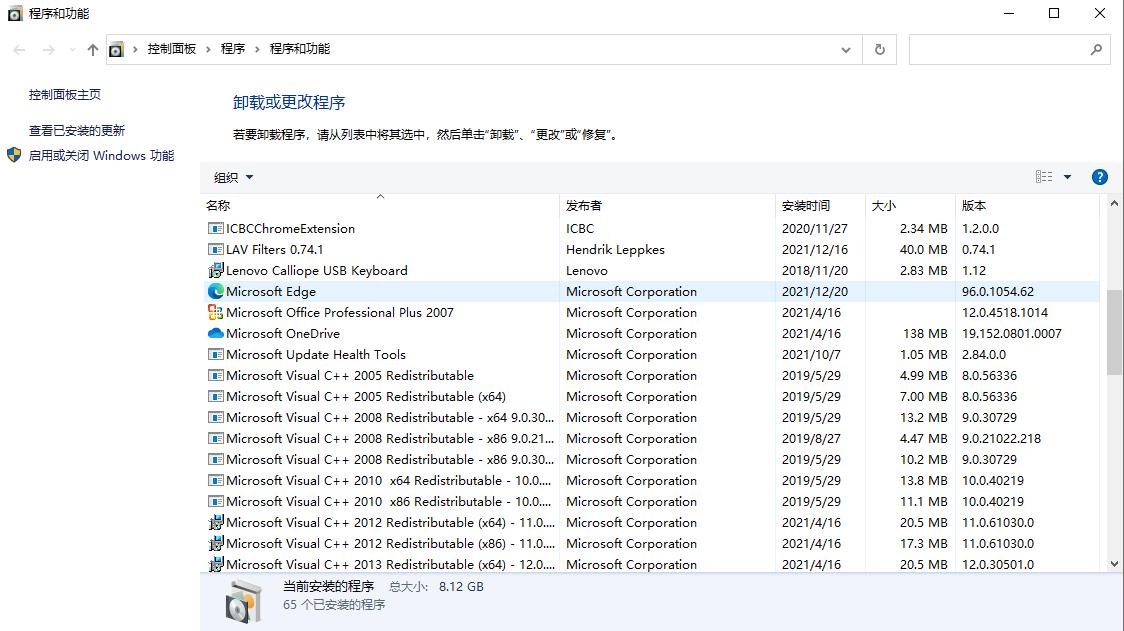Click the Microsoft Edge program icon

pyautogui.click(x=215, y=291)
